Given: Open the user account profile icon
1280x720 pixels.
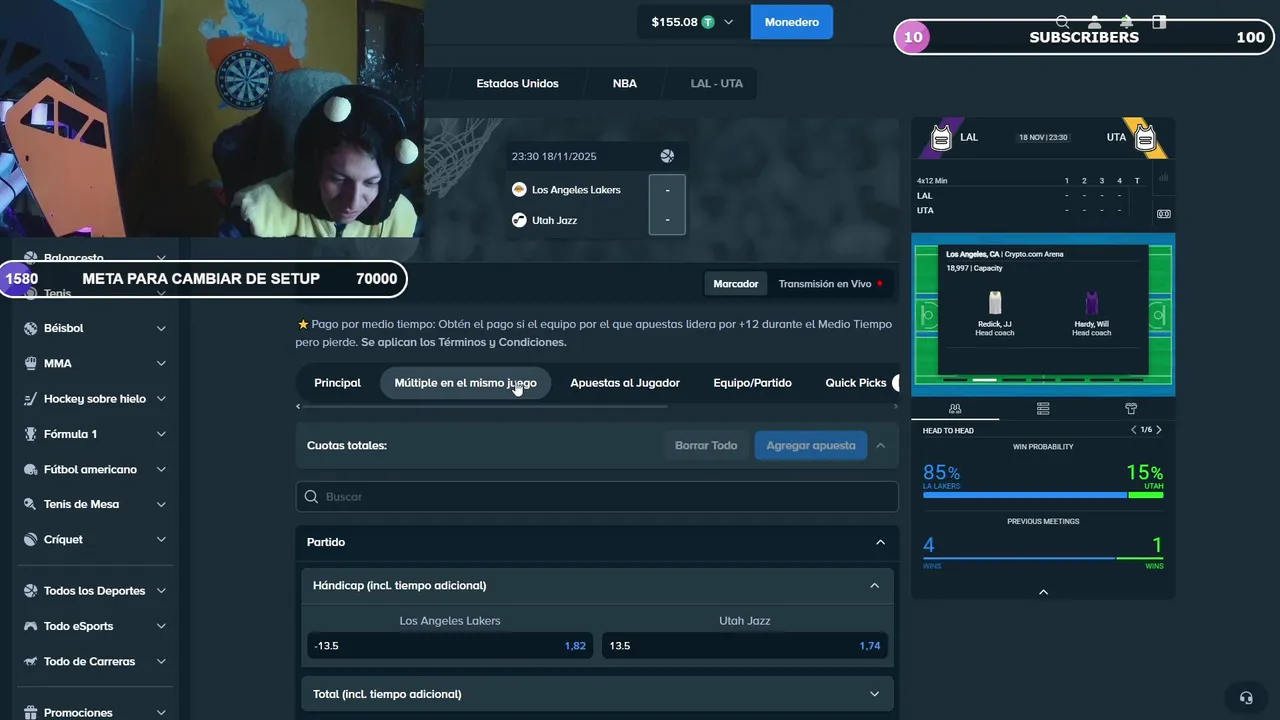Looking at the screenshot, I should click(1094, 21).
